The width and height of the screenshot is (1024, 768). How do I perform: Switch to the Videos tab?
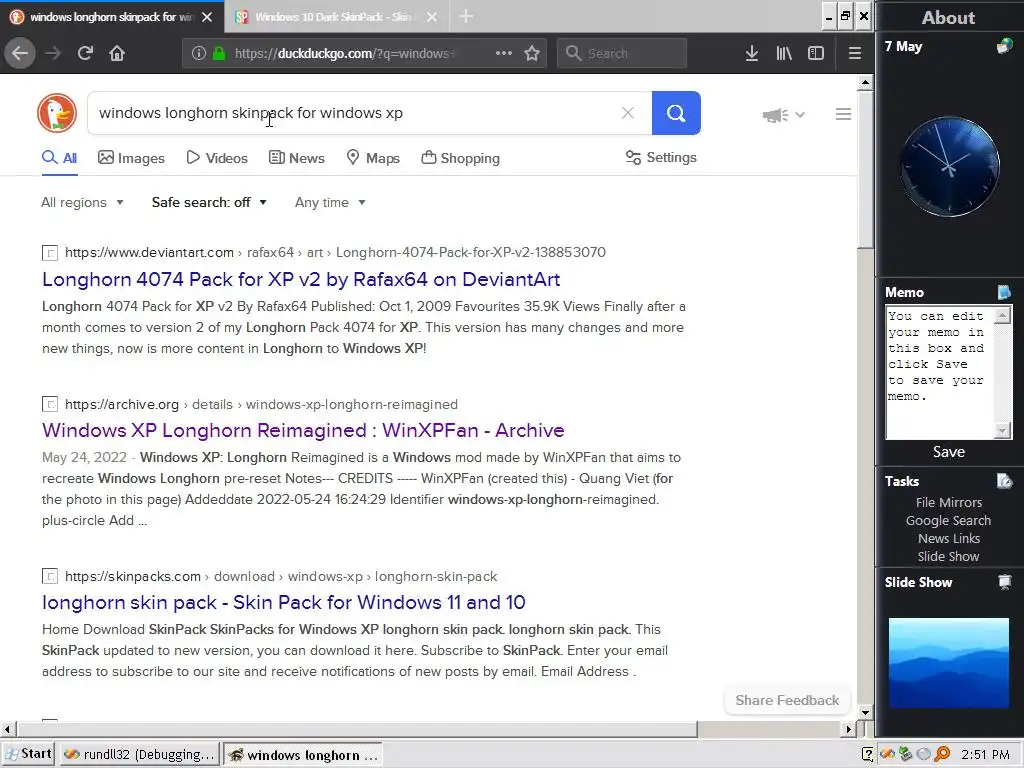click(x=217, y=158)
